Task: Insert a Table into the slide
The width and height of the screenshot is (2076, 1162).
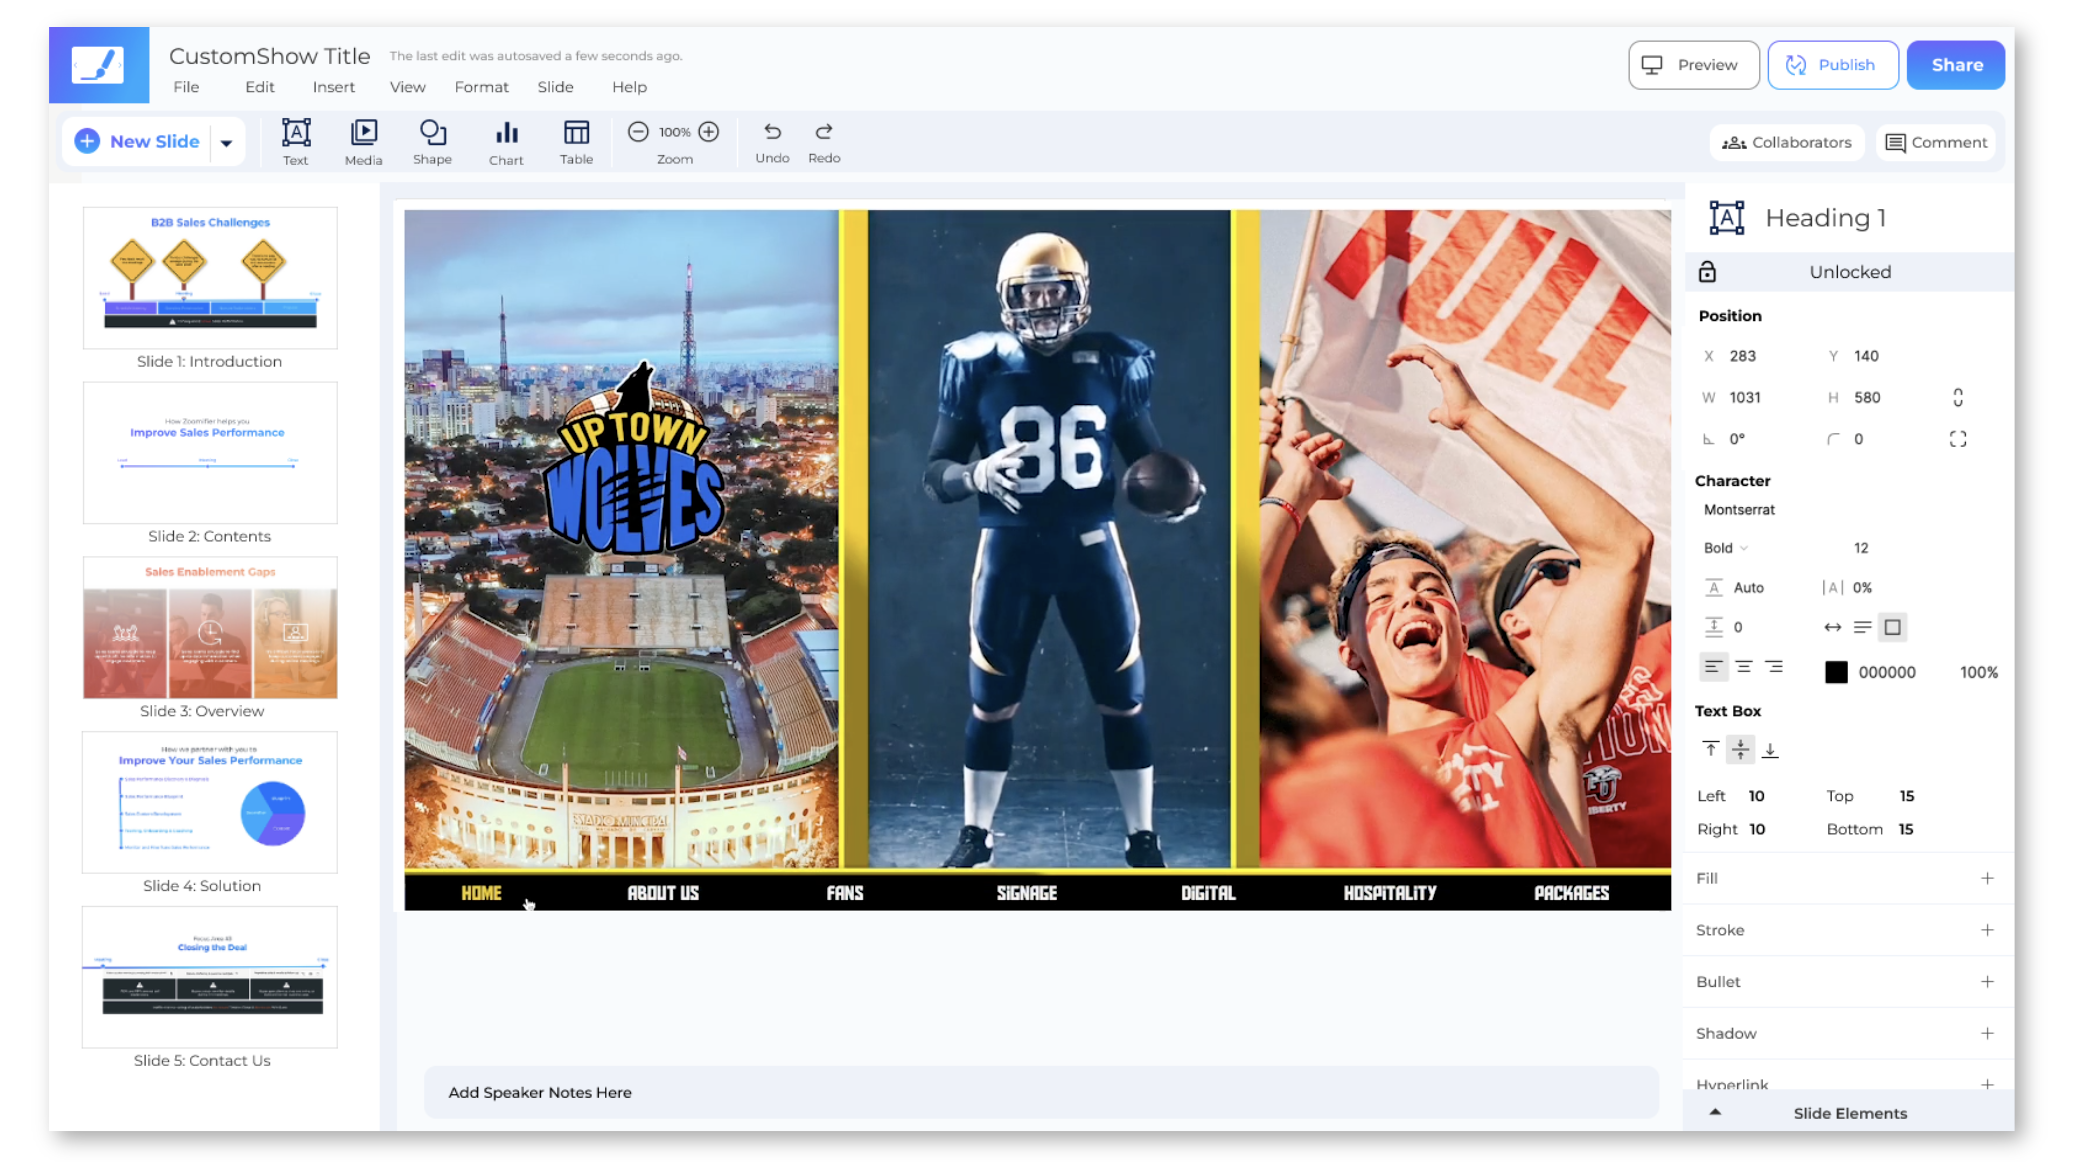Action: pos(575,140)
